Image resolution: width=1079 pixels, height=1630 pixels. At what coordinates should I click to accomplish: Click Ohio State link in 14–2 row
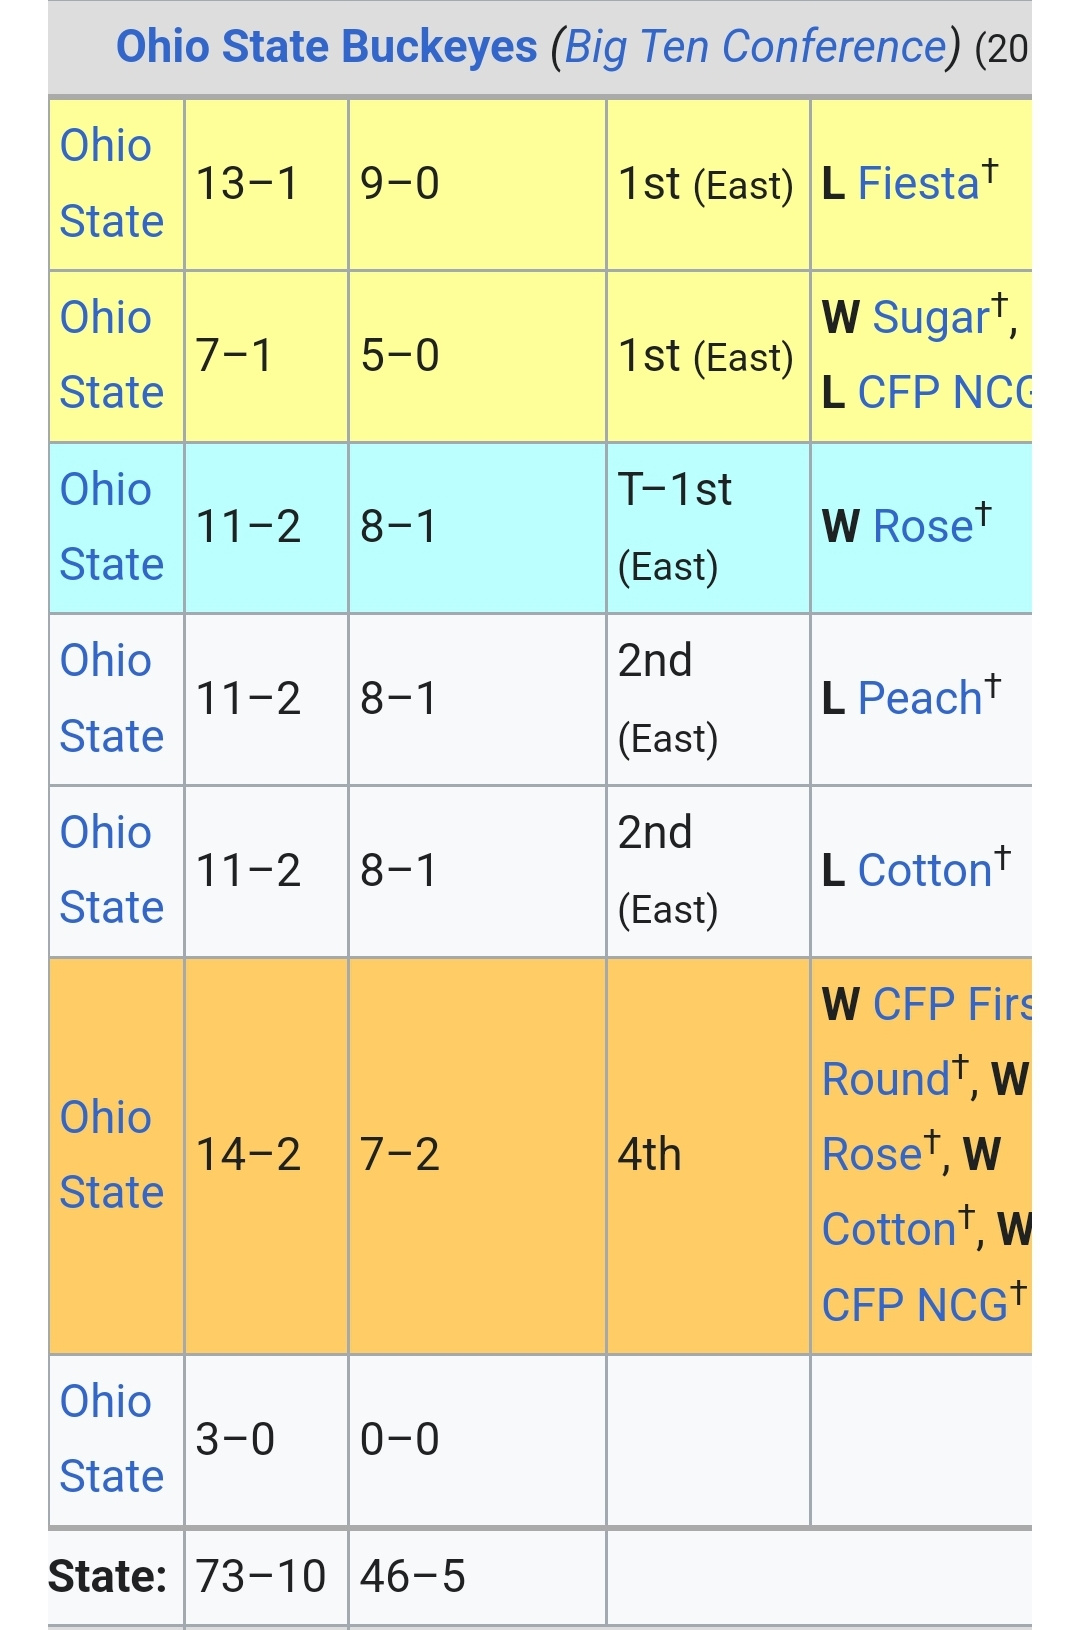tap(111, 1155)
